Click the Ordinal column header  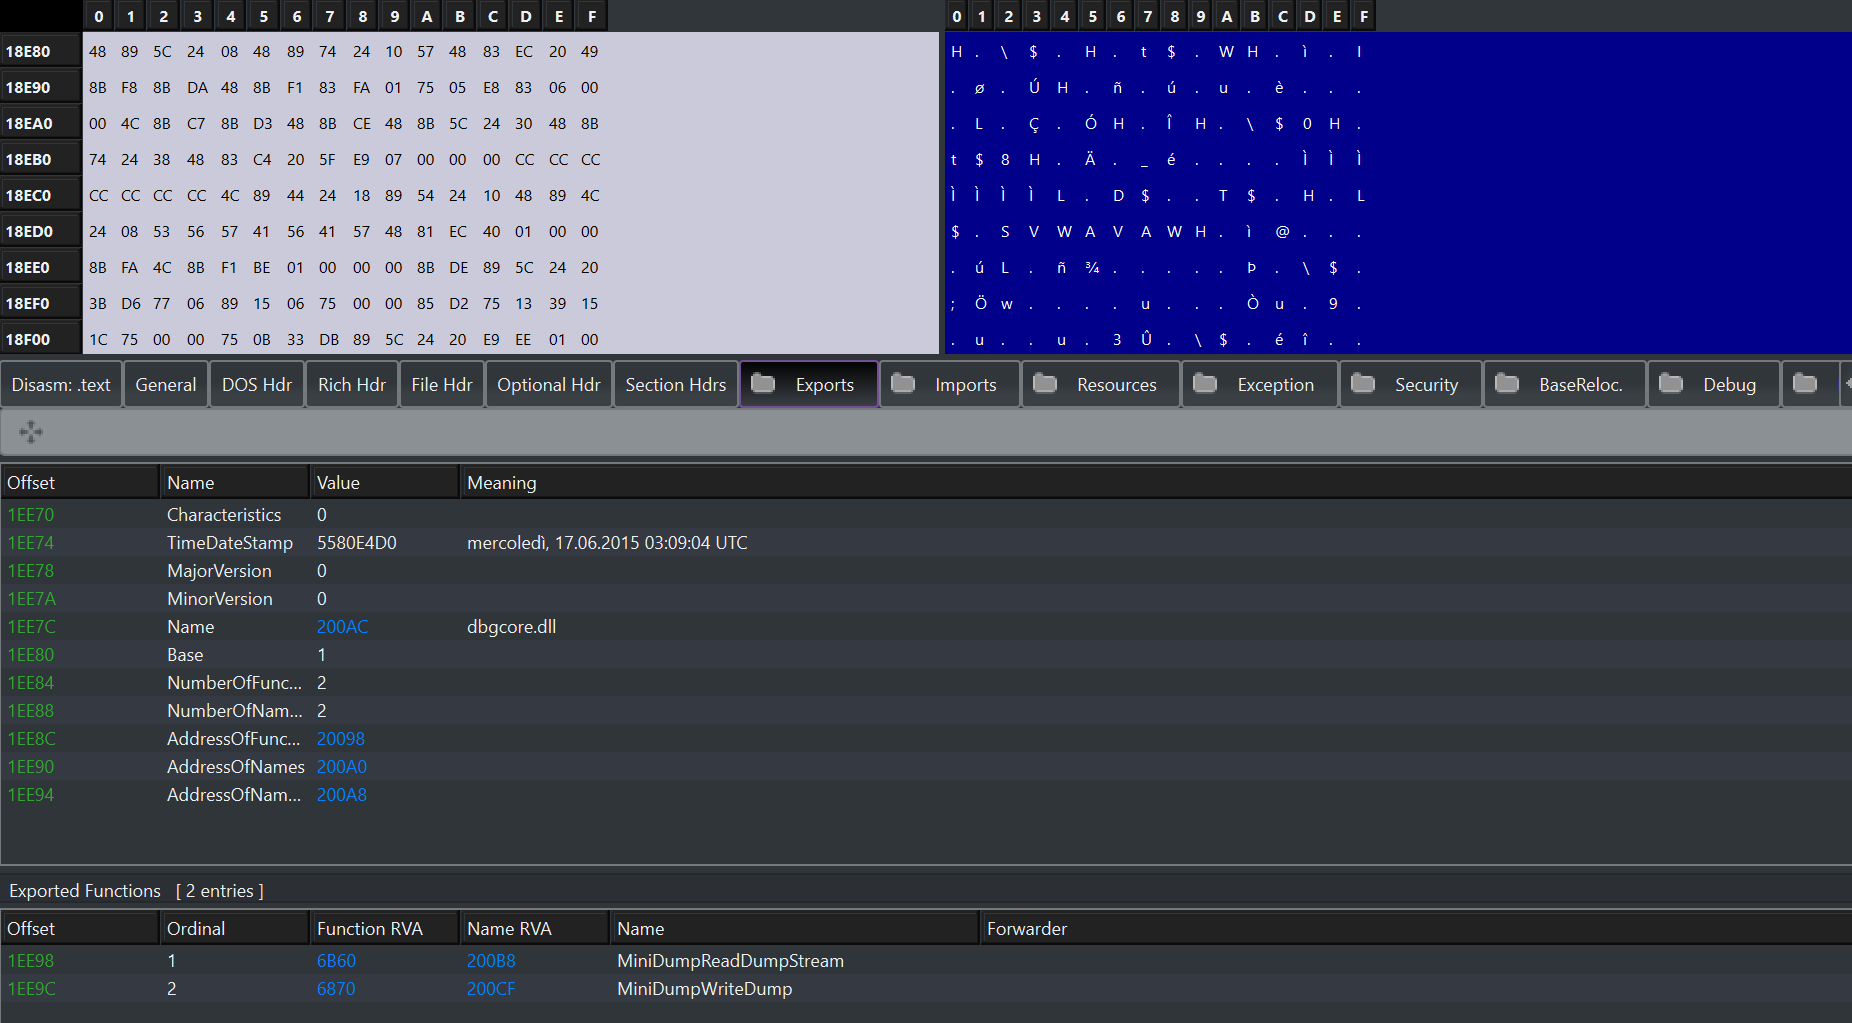(235, 929)
